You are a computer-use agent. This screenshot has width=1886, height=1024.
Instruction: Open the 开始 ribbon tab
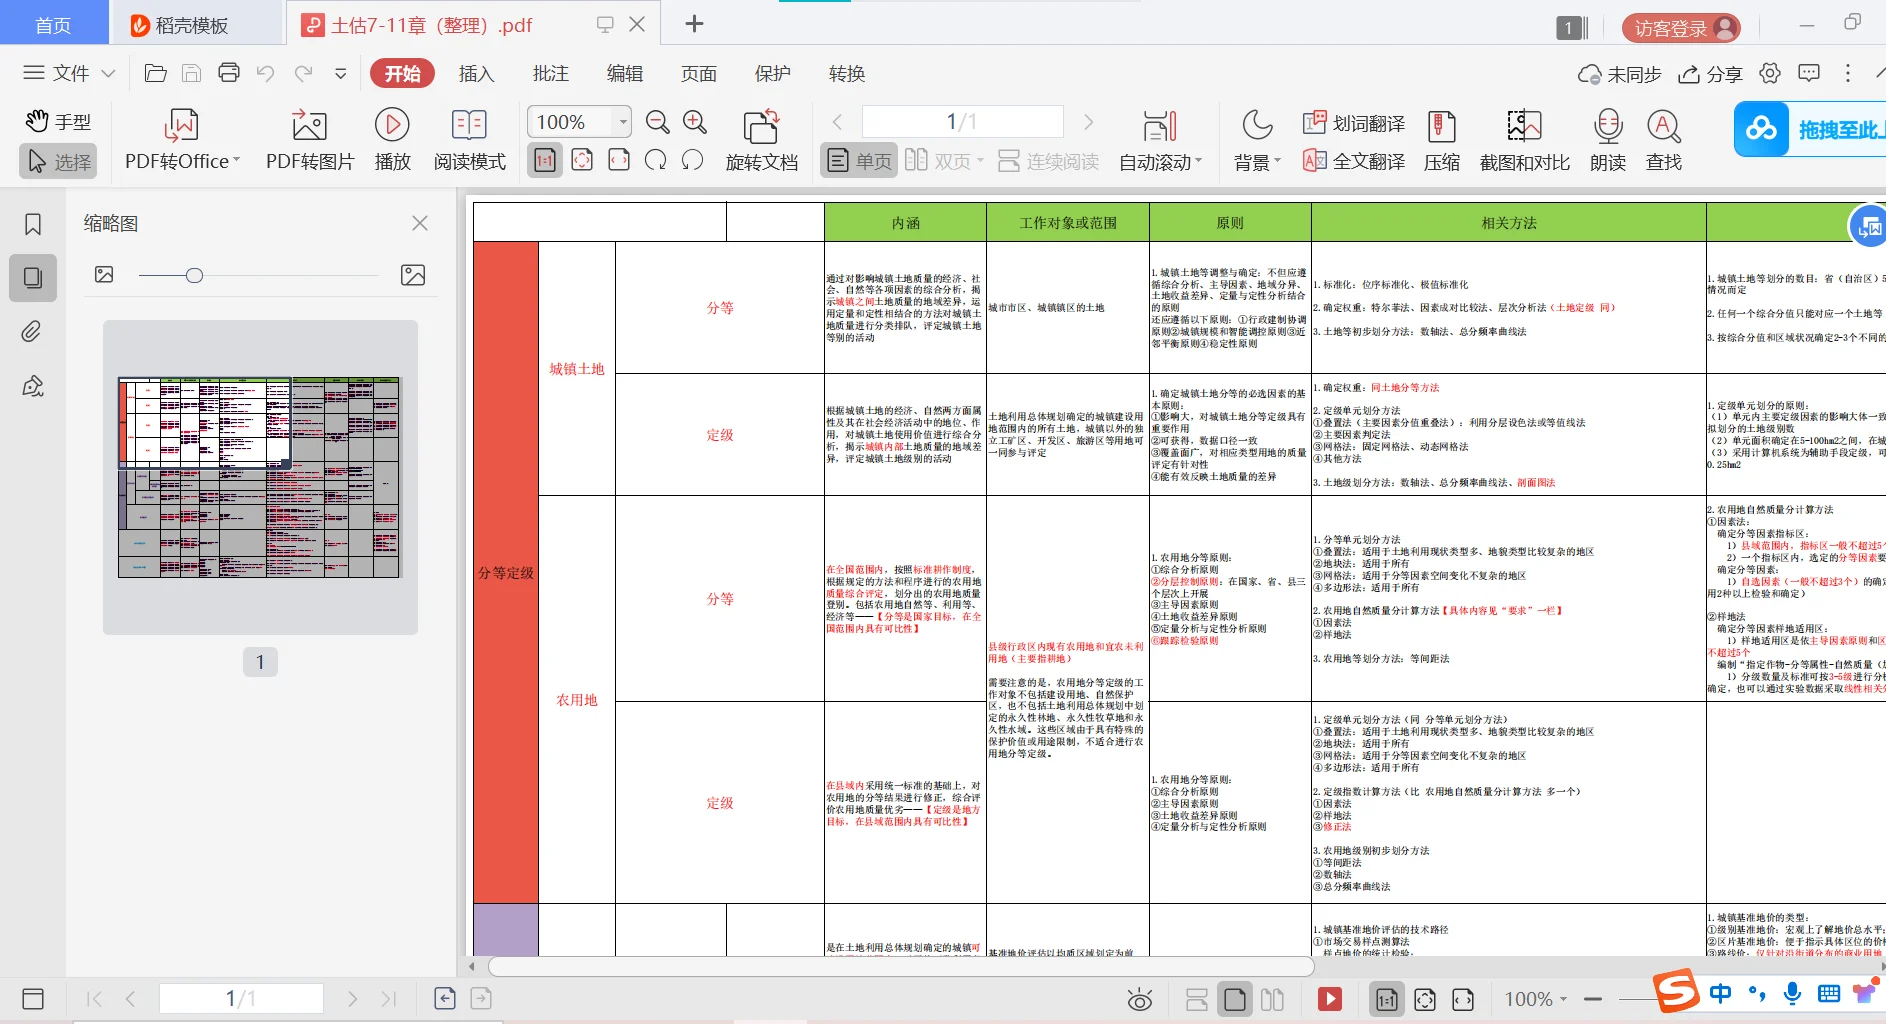pos(402,73)
